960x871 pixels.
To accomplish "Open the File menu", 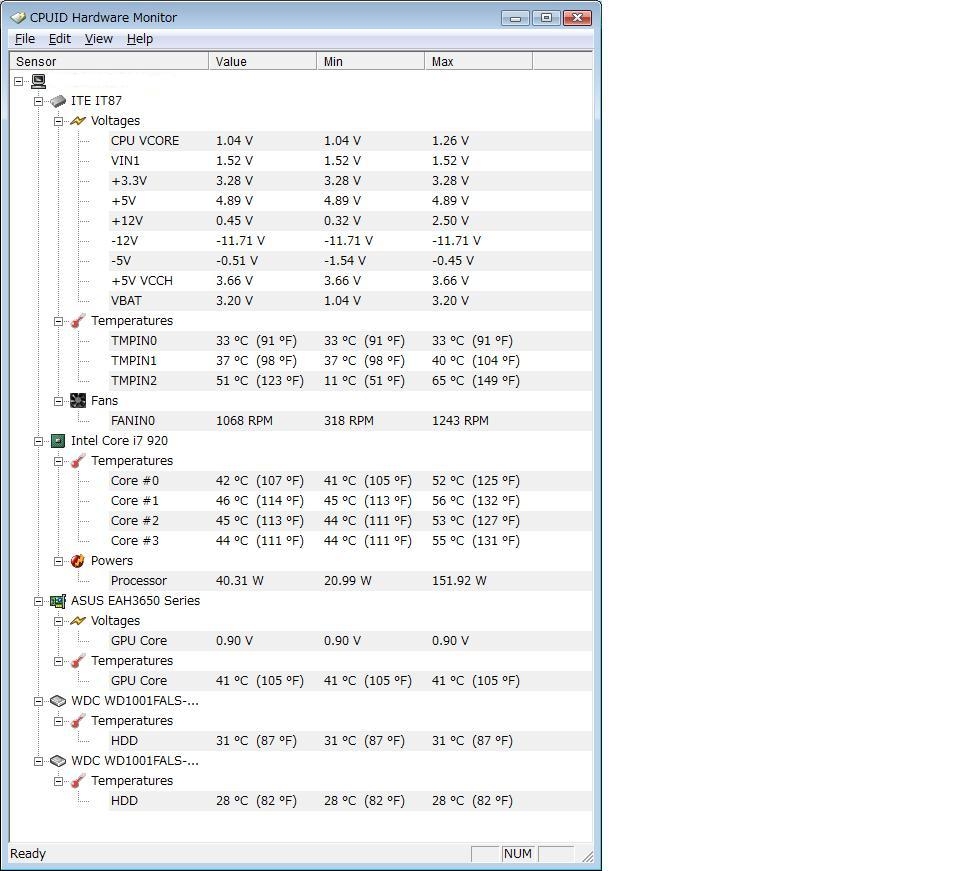I will pyautogui.click(x=24, y=39).
